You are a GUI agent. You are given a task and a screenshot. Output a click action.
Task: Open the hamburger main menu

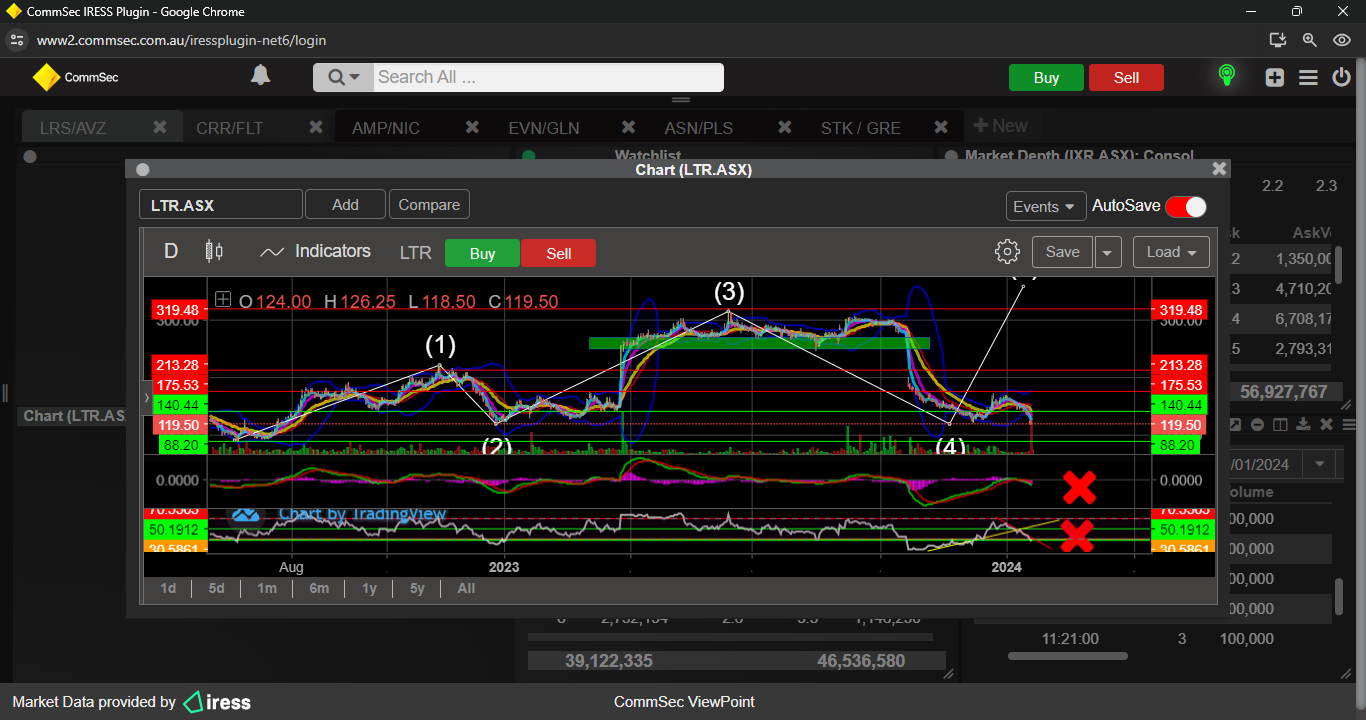coord(1308,78)
